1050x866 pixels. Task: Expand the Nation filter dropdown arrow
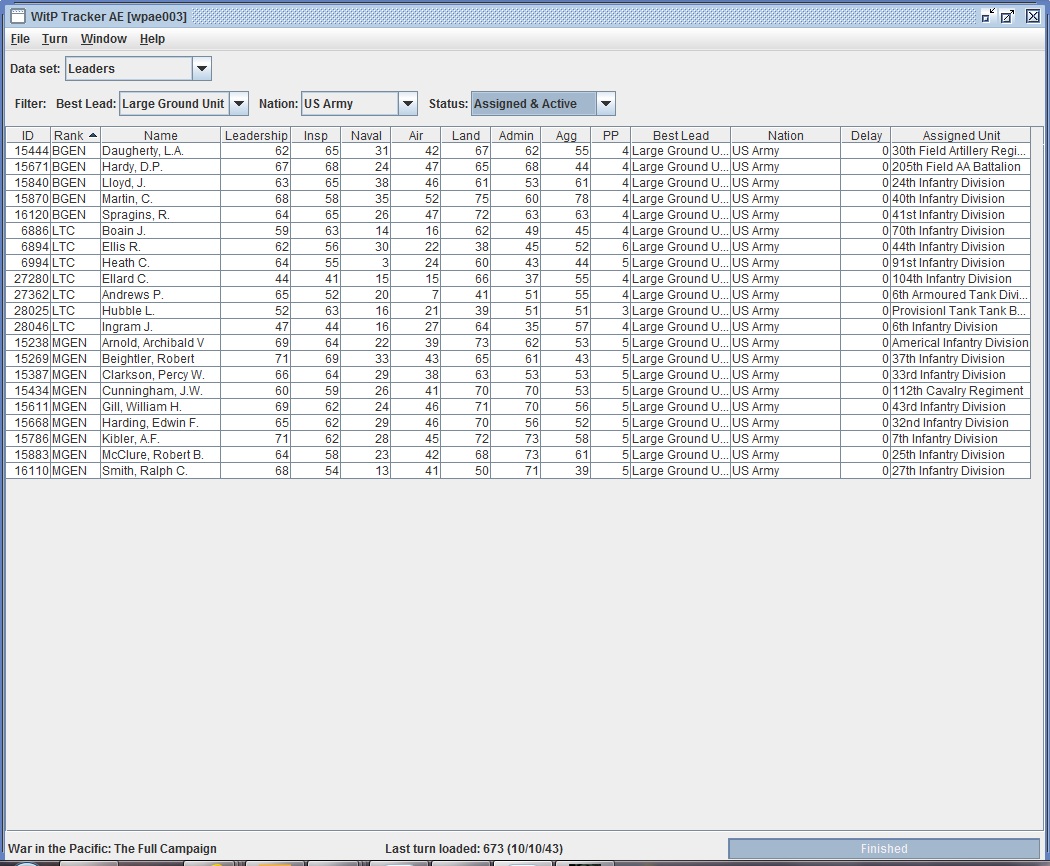point(407,104)
